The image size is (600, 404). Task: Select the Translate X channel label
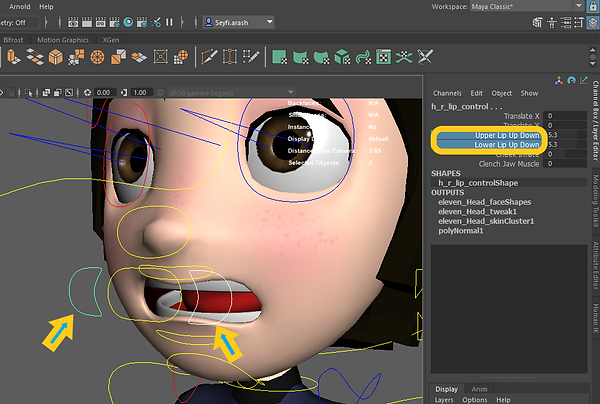[x=522, y=116]
